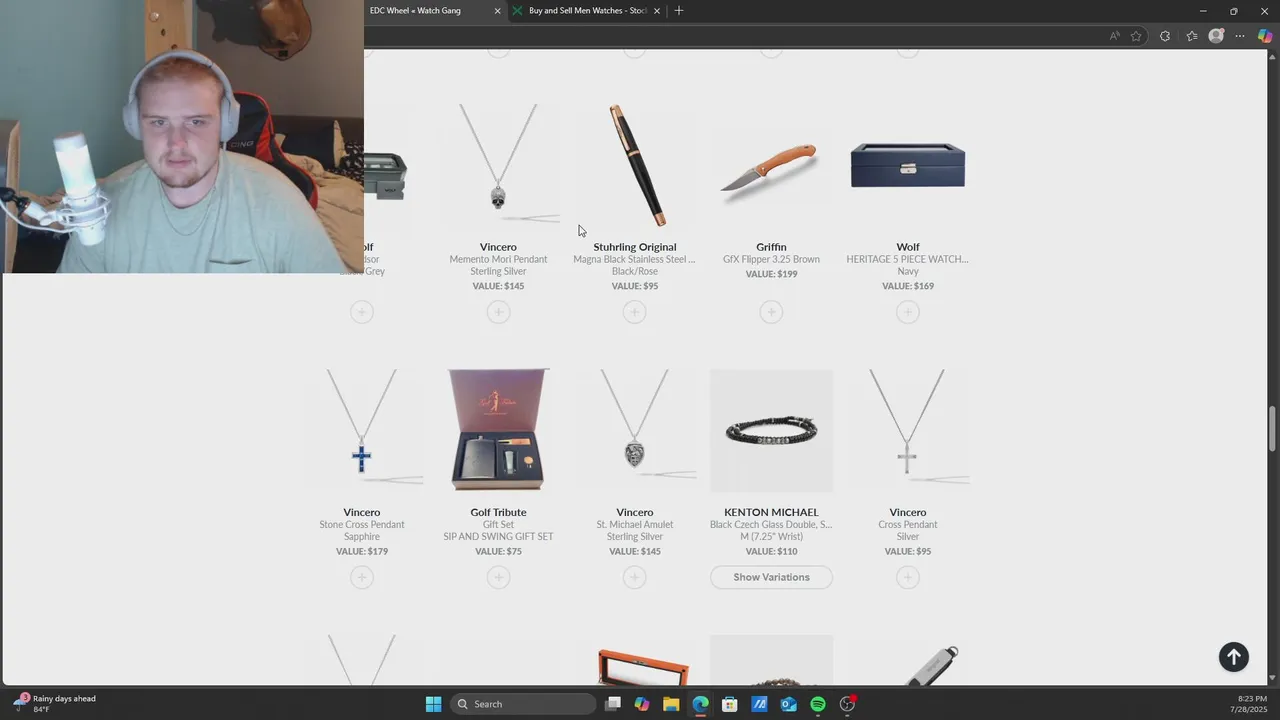The height and width of the screenshot is (720, 1280).
Task: Launch Copilot from the taskbar
Action: [x=642, y=704]
